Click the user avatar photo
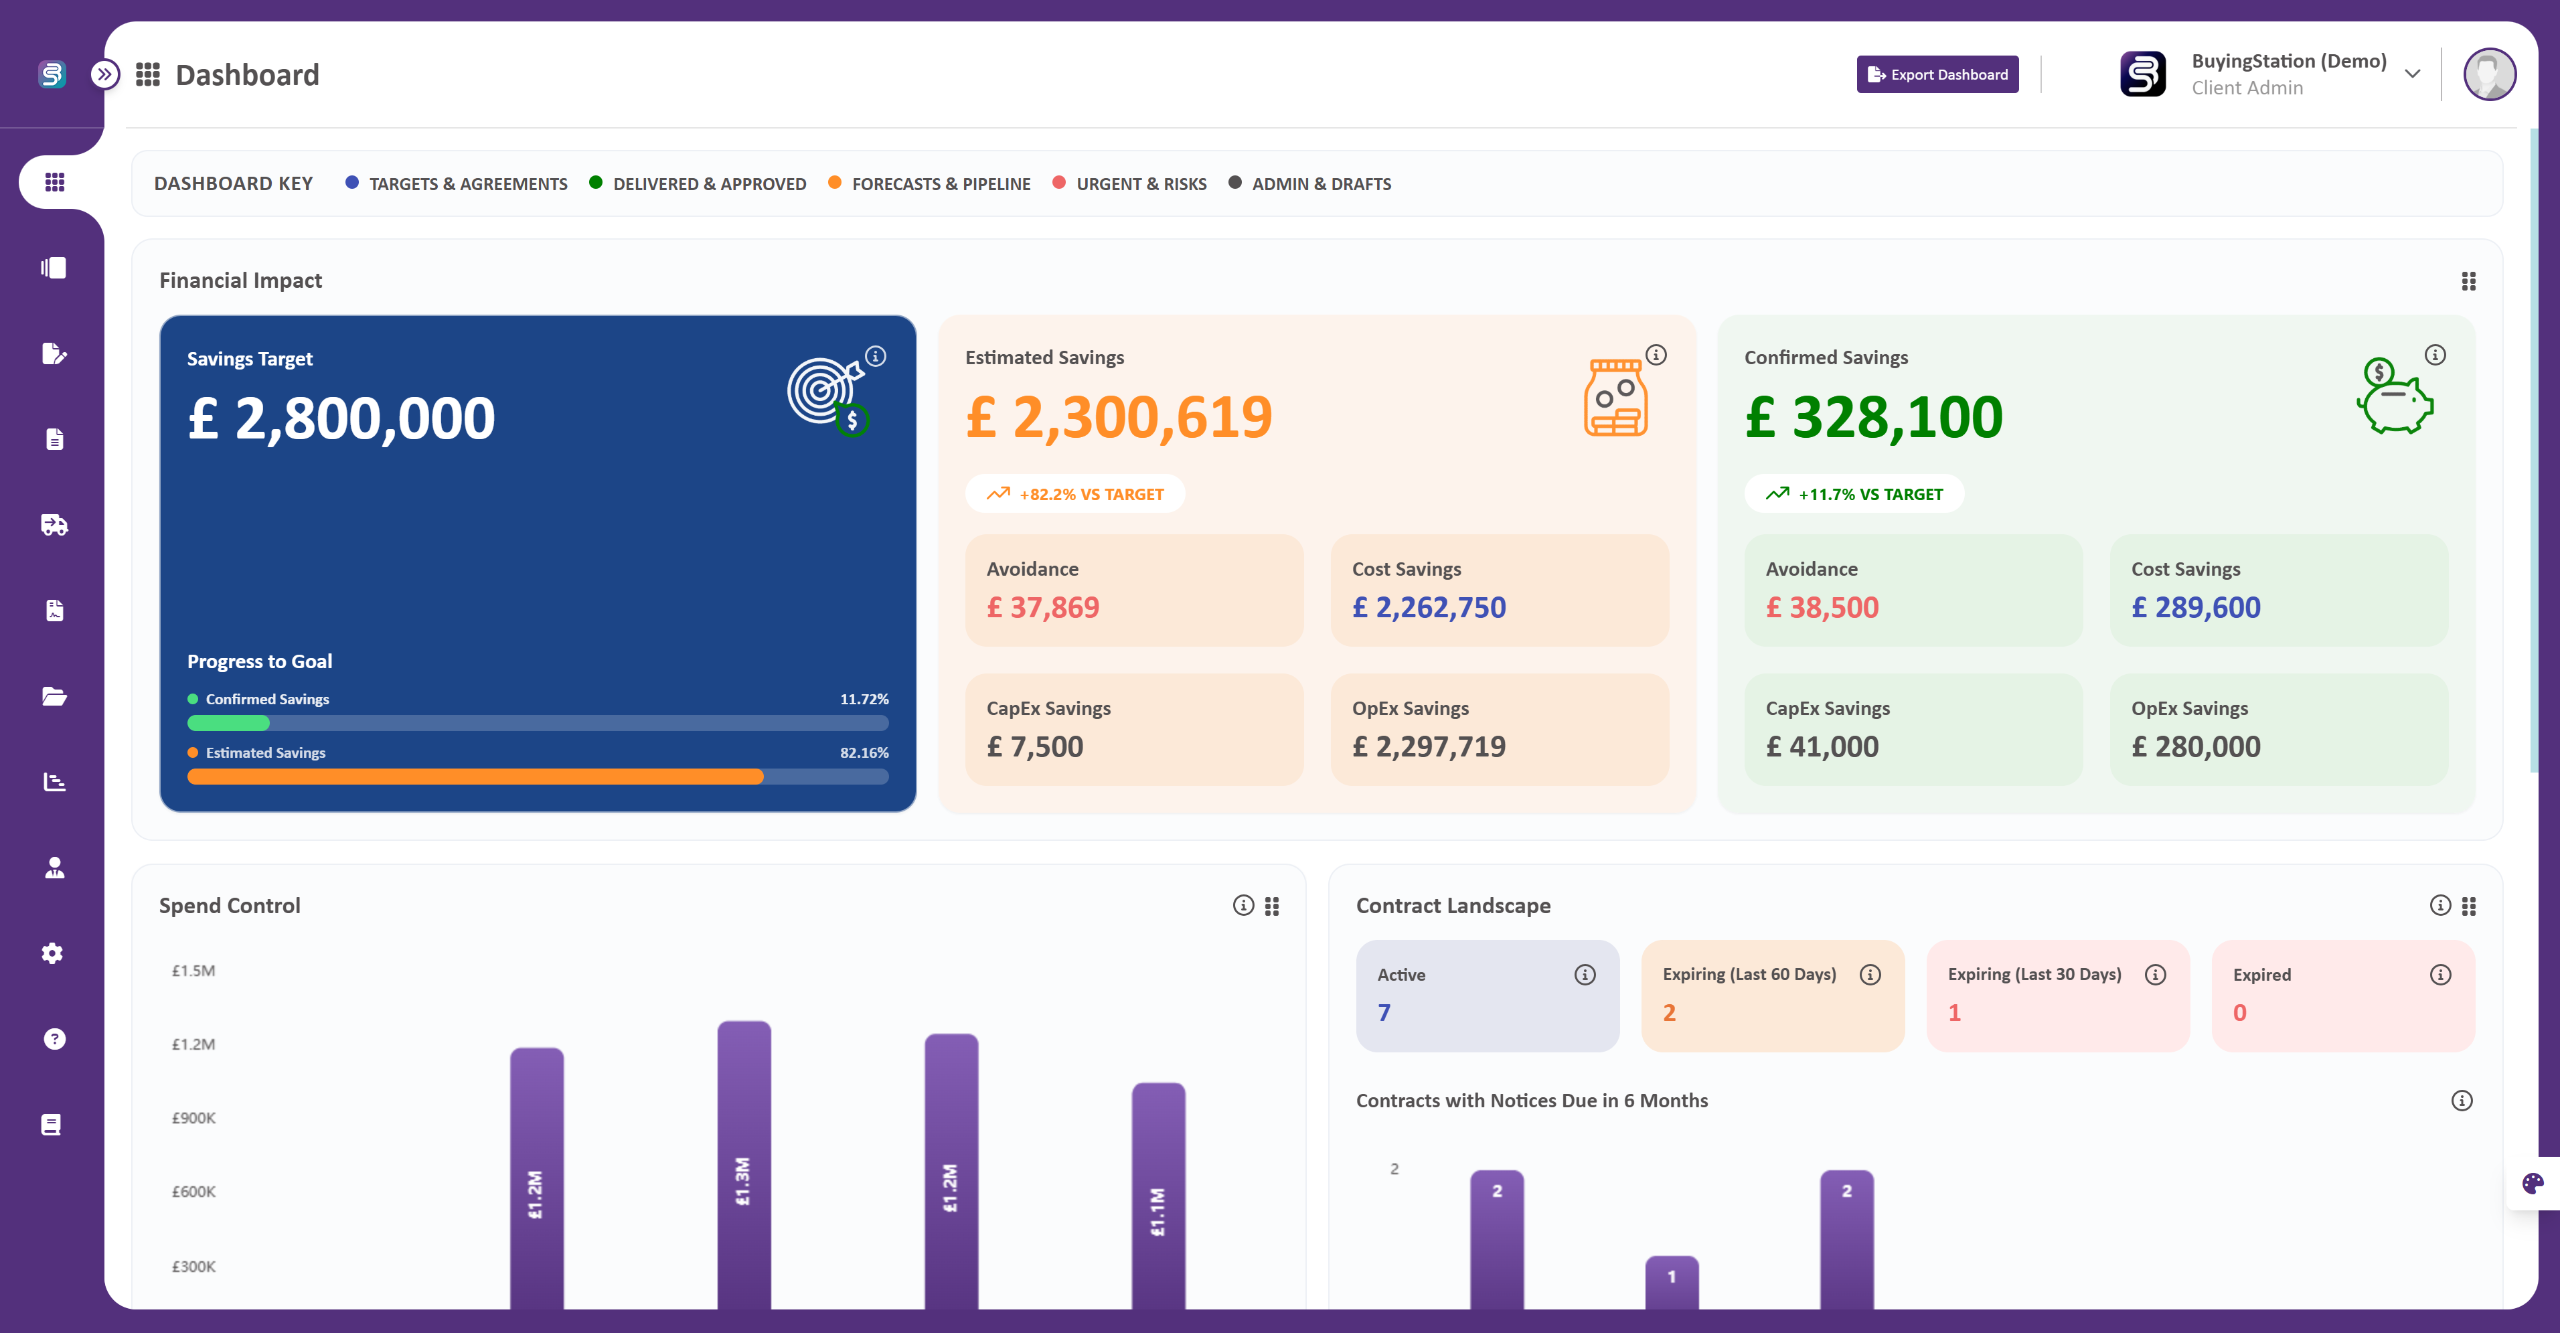Viewport: 2560px width, 1333px height. (2489, 74)
